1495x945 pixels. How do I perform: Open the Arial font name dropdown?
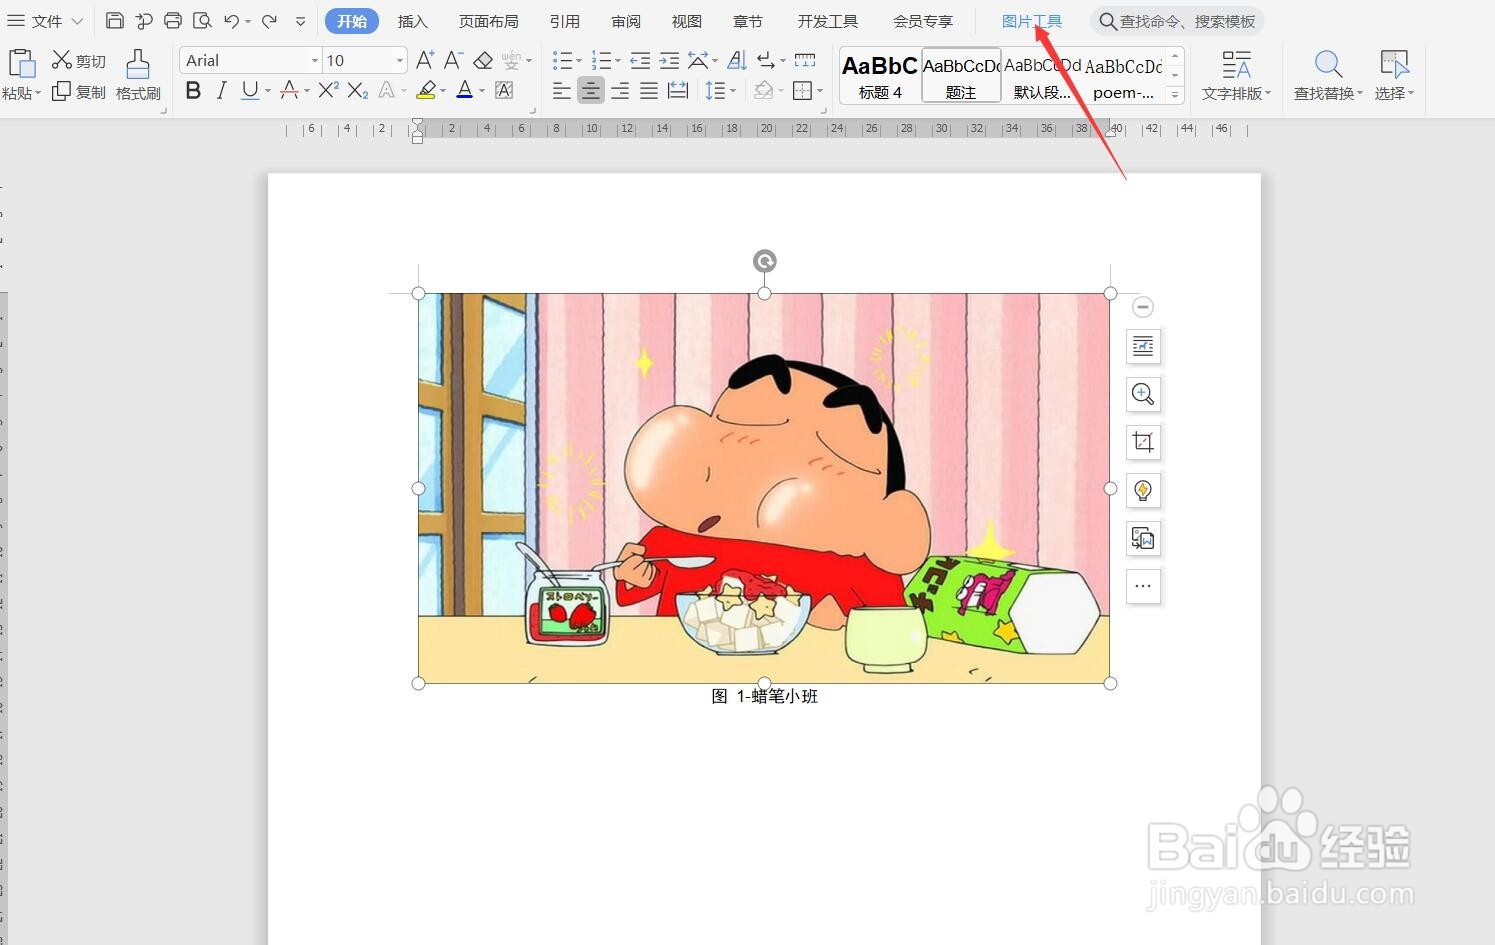(314, 61)
